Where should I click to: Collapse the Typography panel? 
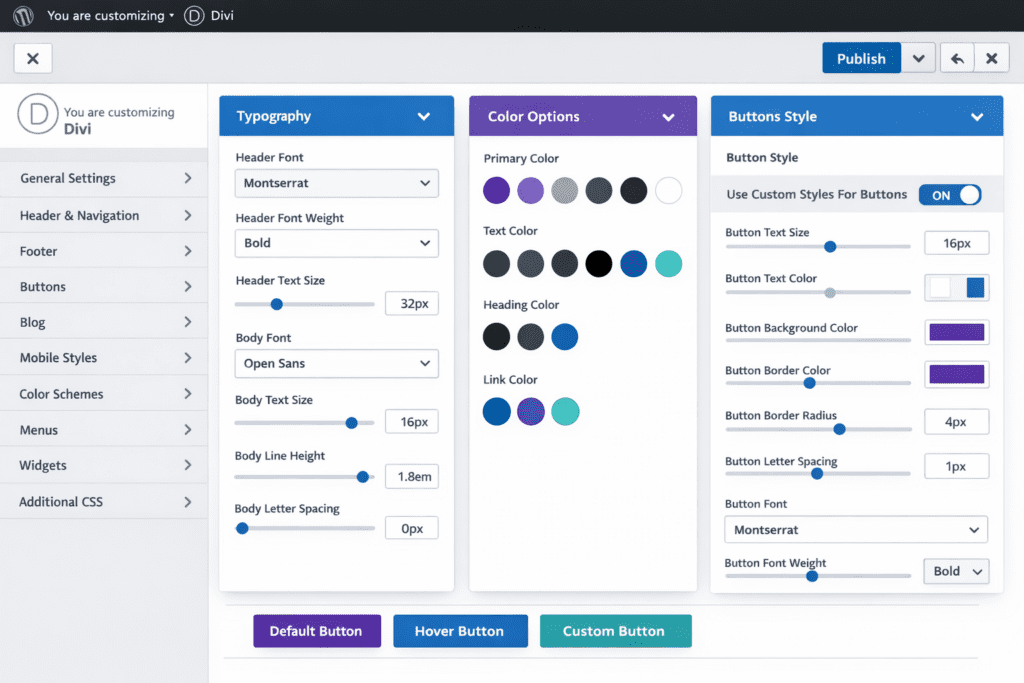pyautogui.click(x=426, y=116)
